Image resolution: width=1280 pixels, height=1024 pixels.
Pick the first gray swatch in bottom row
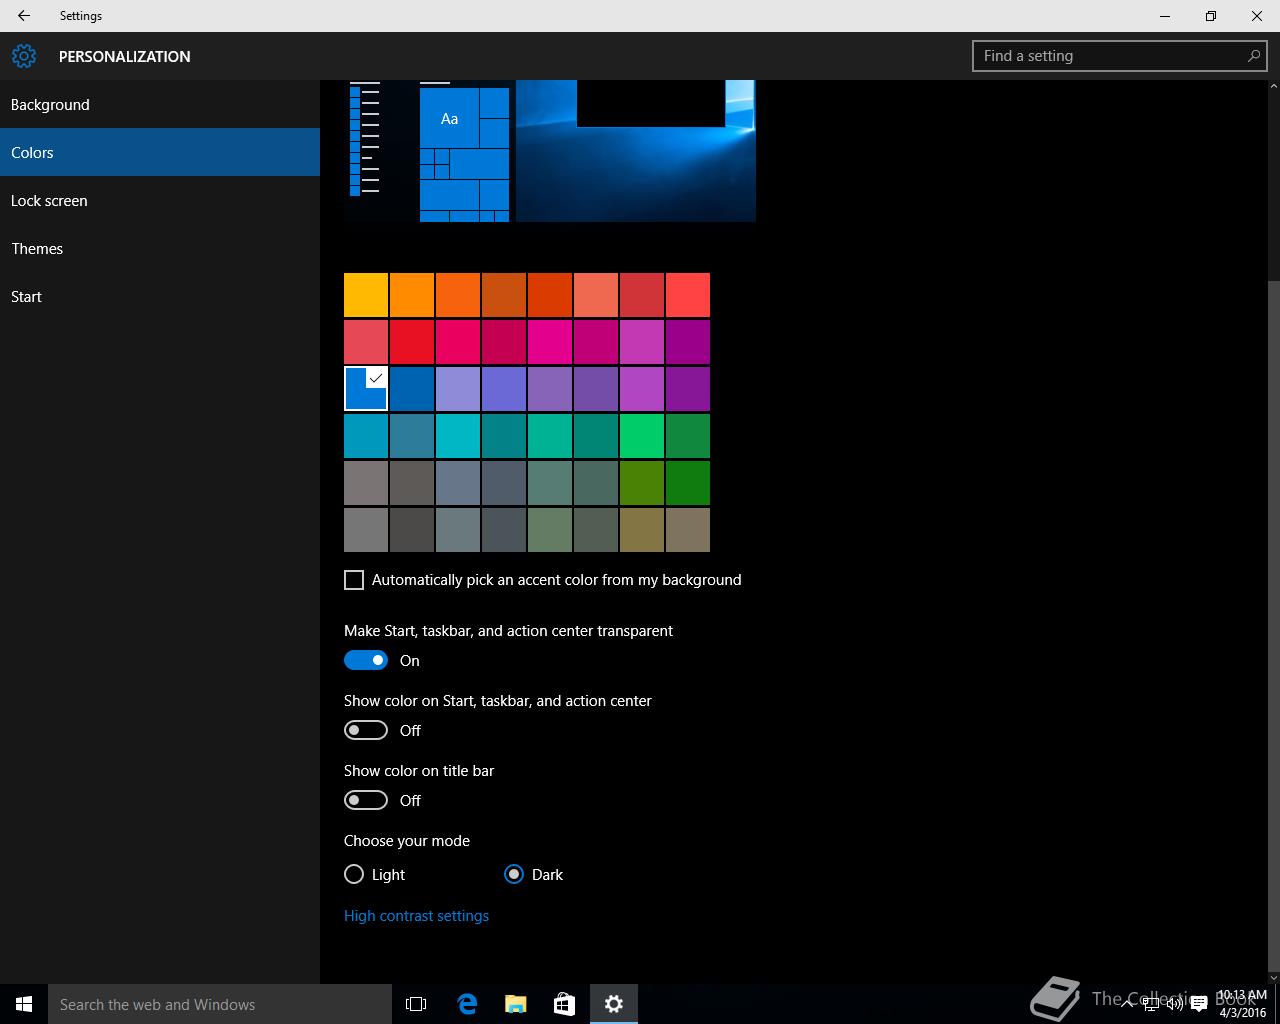[366, 530]
